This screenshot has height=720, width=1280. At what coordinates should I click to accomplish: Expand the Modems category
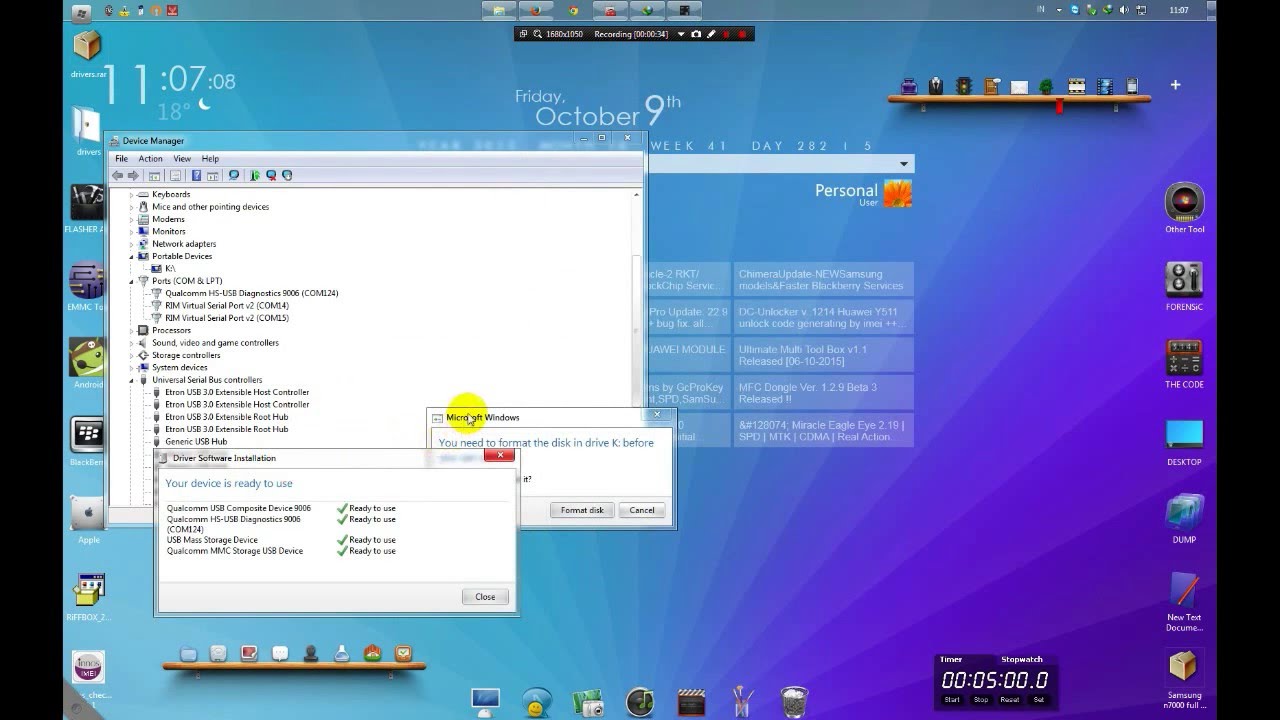coord(131,219)
